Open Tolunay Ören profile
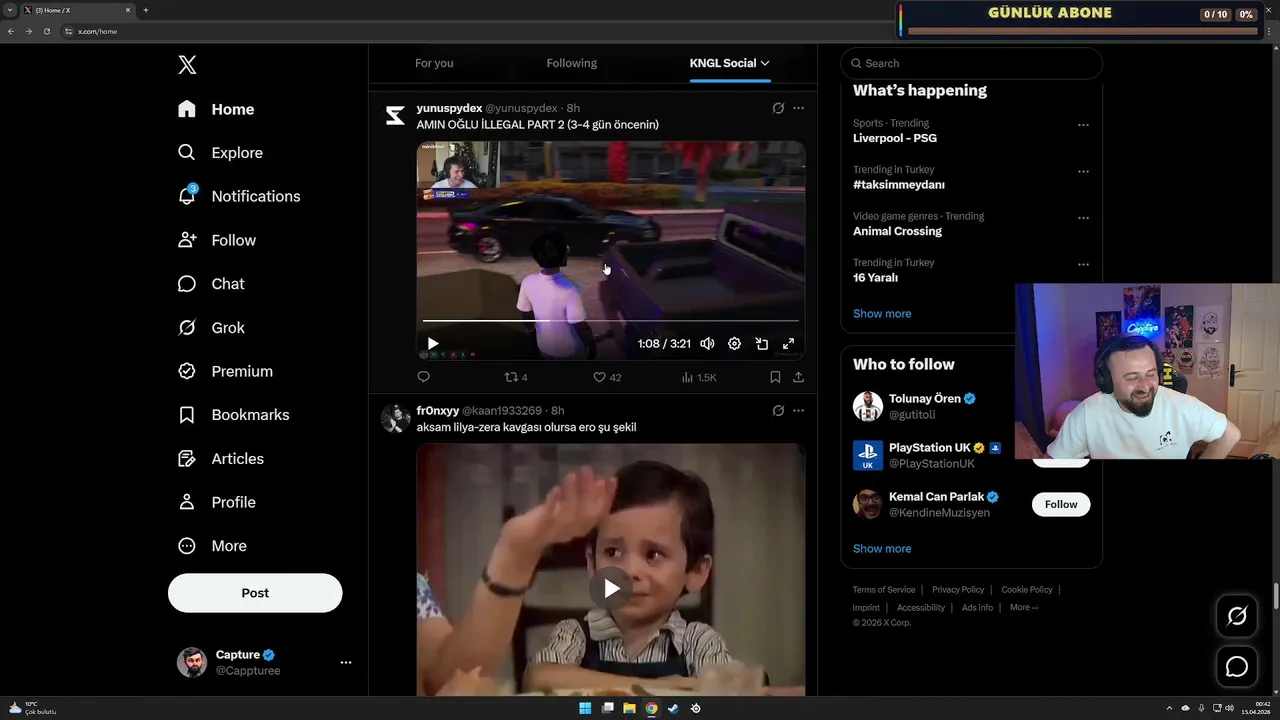Image resolution: width=1280 pixels, height=720 pixels. point(925,398)
